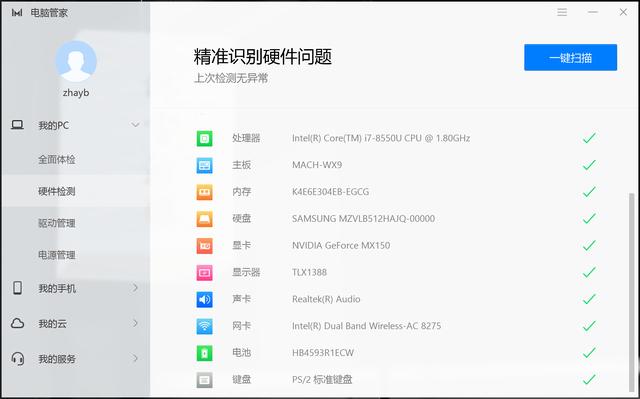Click the 网卡 row label

242,326
